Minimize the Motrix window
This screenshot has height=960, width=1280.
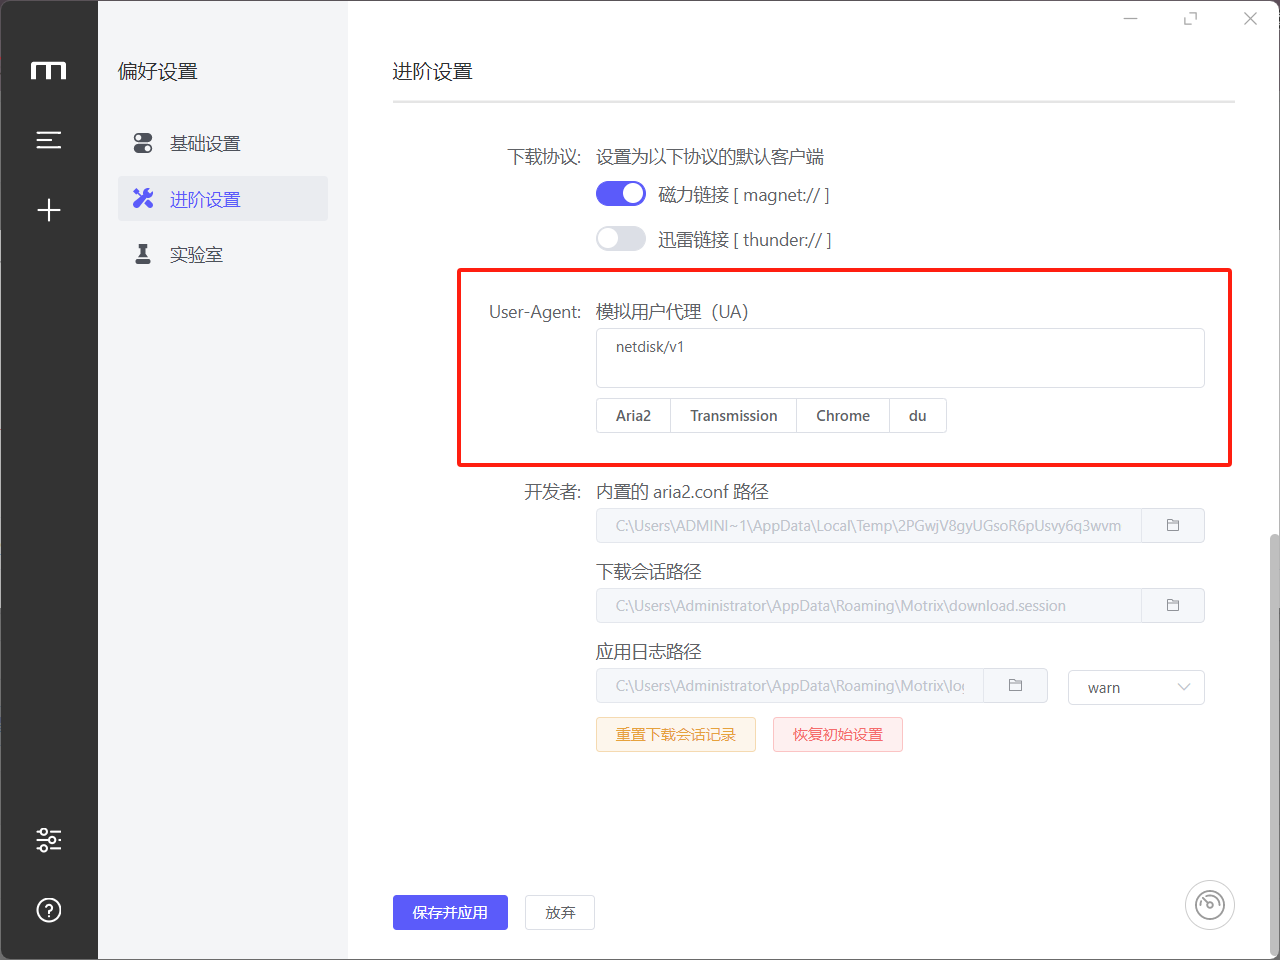tap(1131, 18)
